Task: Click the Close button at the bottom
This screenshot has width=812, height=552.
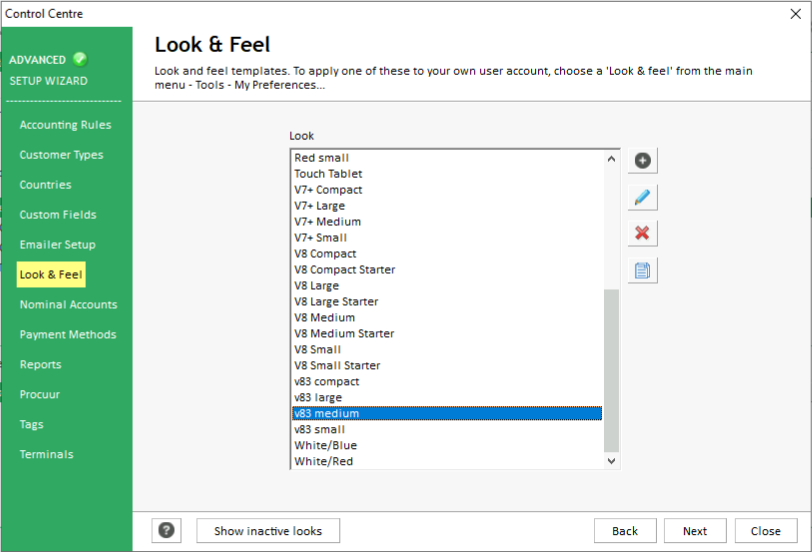Action: tap(766, 531)
